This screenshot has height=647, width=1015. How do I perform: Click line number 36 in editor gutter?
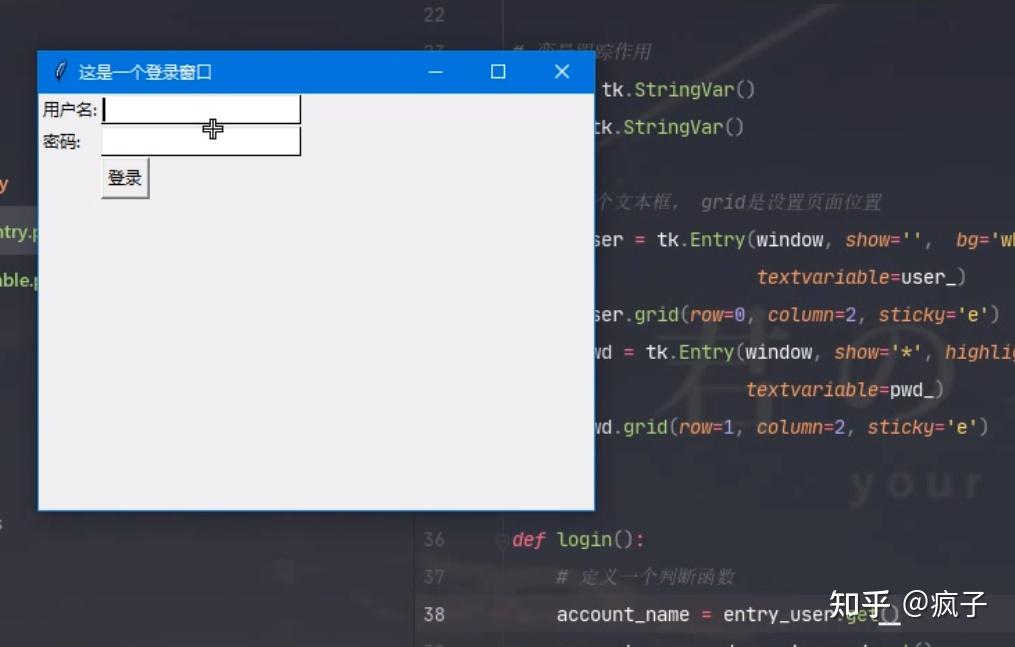click(x=434, y=540)
